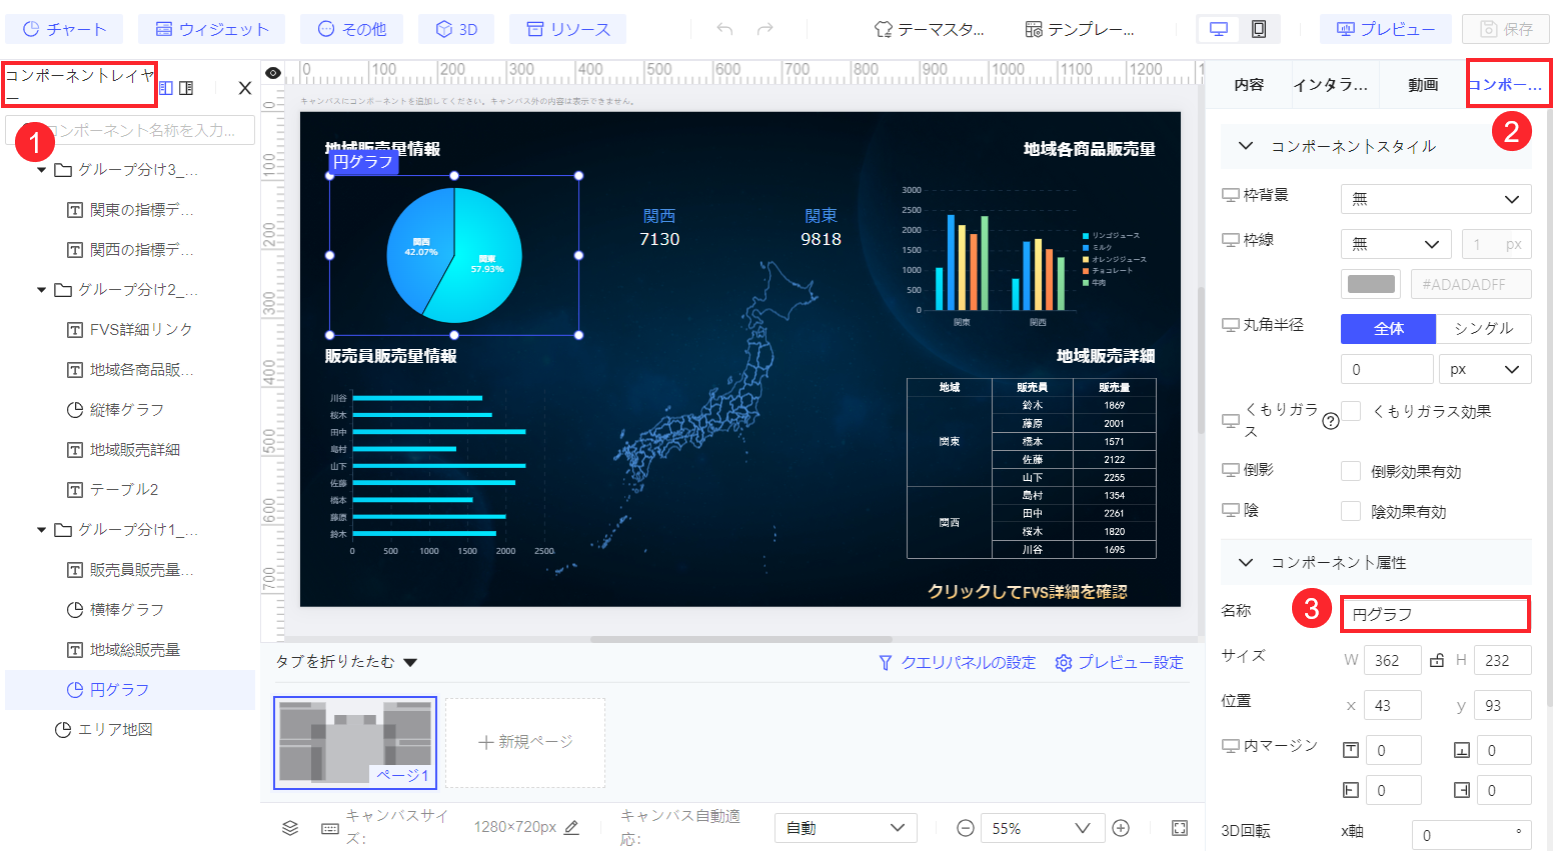Viewport: 1553px width, 851px height.
Task: Open the 枠線 style dropdown
Action: (1396, 244)
